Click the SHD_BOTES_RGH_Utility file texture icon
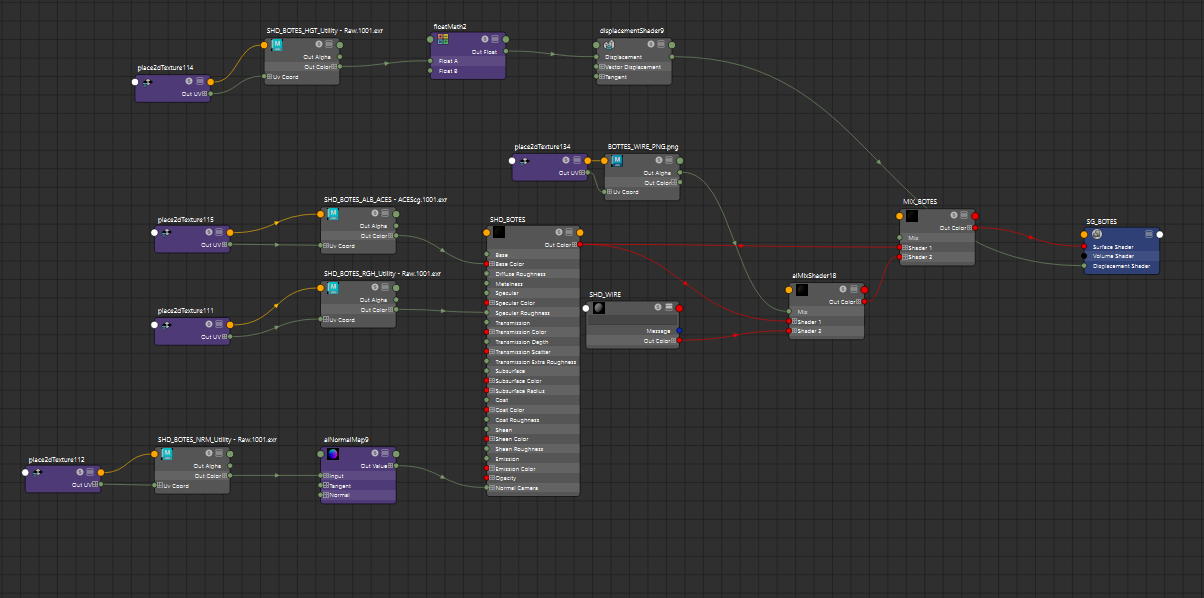 333,288
